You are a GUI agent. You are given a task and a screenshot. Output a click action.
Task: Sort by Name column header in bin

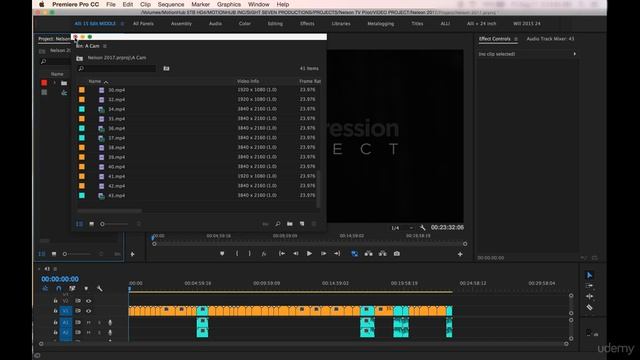click(95, 81)
